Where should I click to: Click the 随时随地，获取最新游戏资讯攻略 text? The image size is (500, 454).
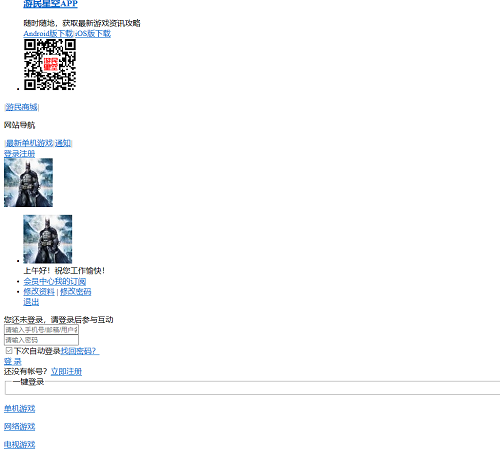[82, 23]
